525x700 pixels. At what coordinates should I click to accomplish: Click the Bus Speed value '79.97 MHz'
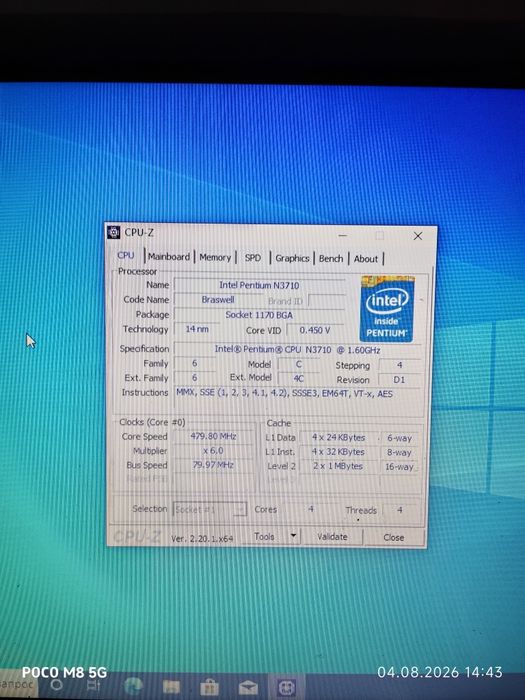click(213, 465)
